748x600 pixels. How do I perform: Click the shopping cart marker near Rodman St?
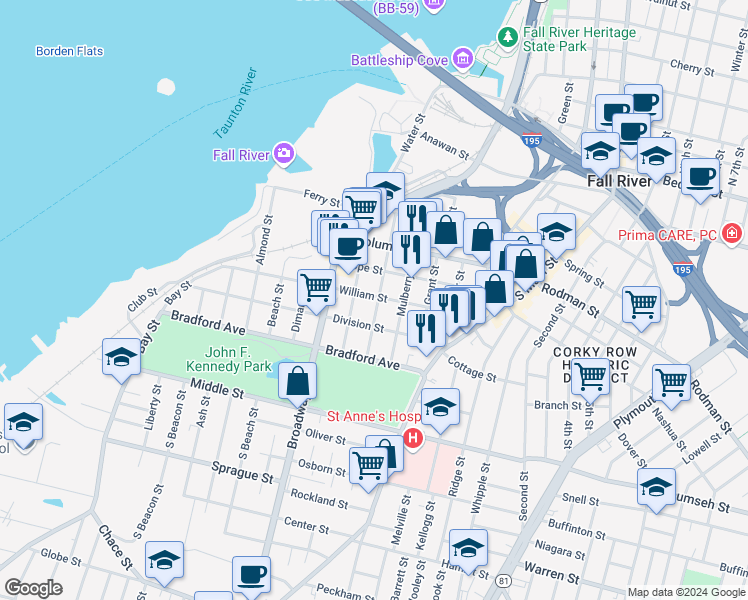click(x=671, y=382)
